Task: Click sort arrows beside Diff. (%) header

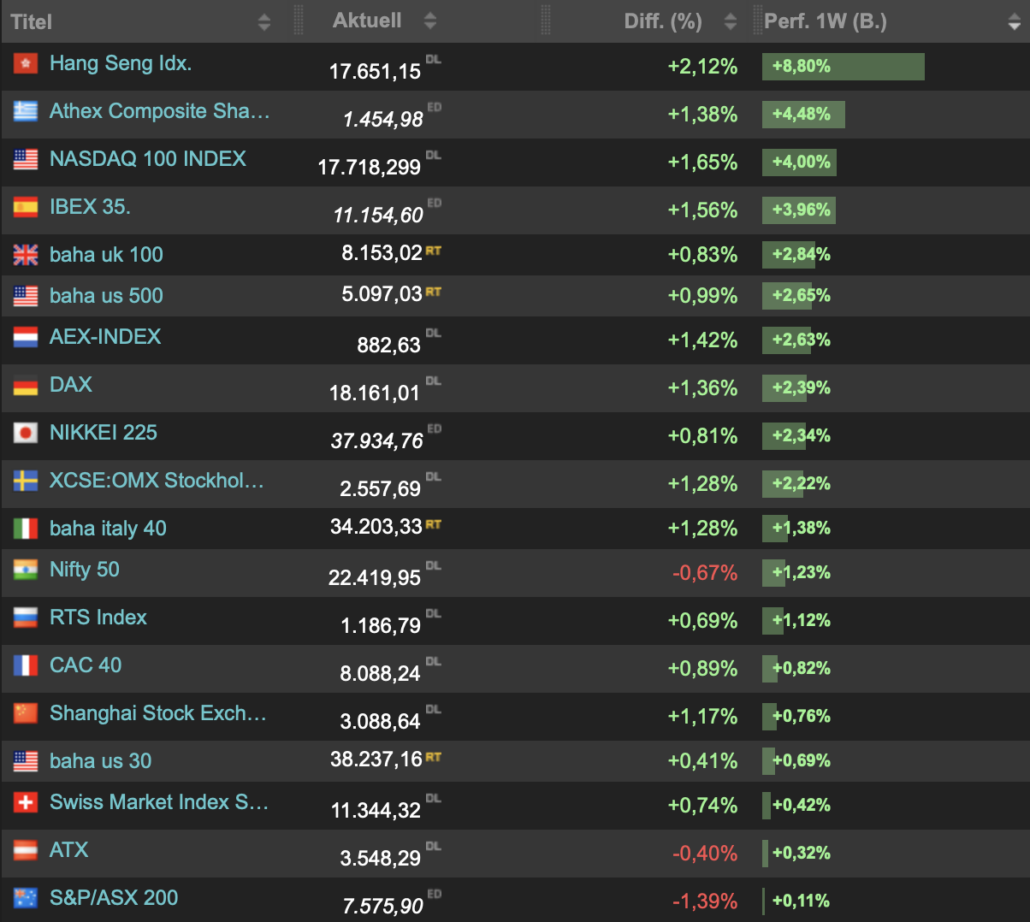Action: click(731, 21)
